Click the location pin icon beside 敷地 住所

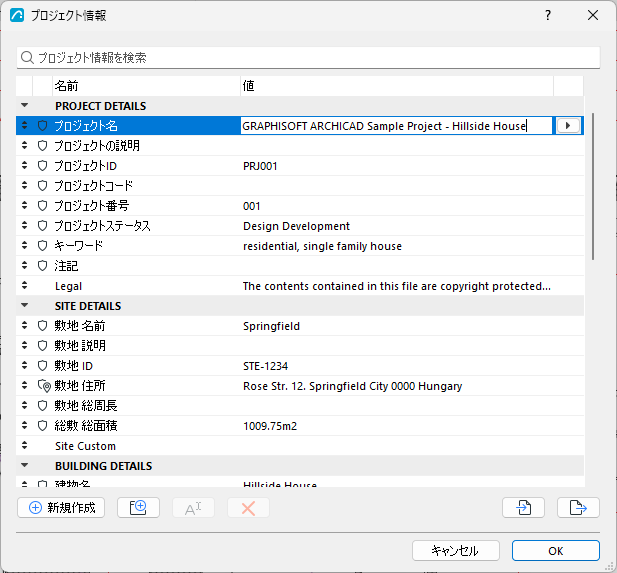pyautogui.click(x=44, y=386)
